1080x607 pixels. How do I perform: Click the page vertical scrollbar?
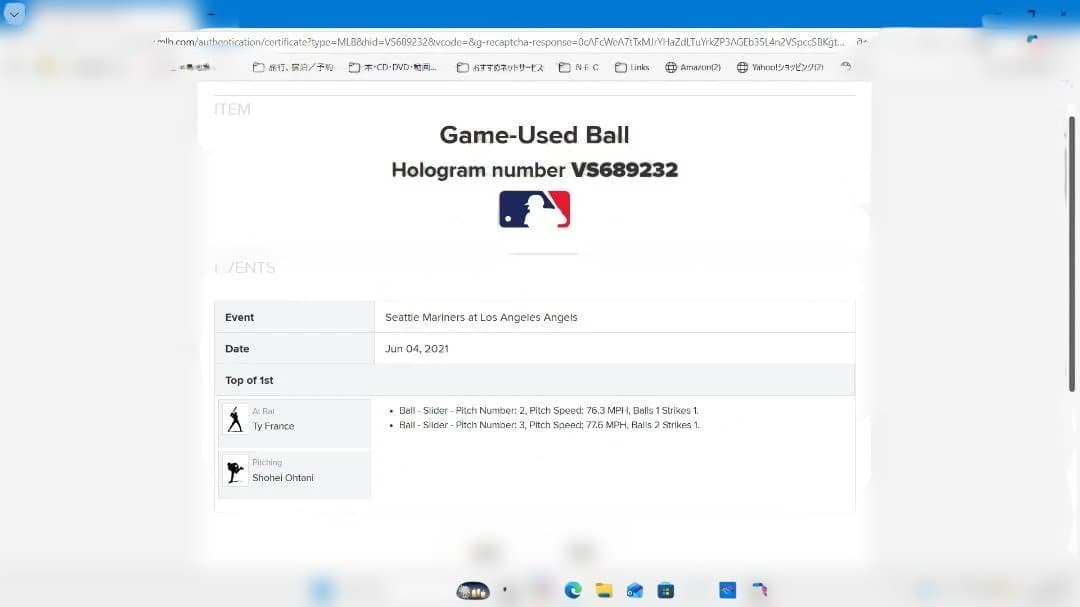1072,254
